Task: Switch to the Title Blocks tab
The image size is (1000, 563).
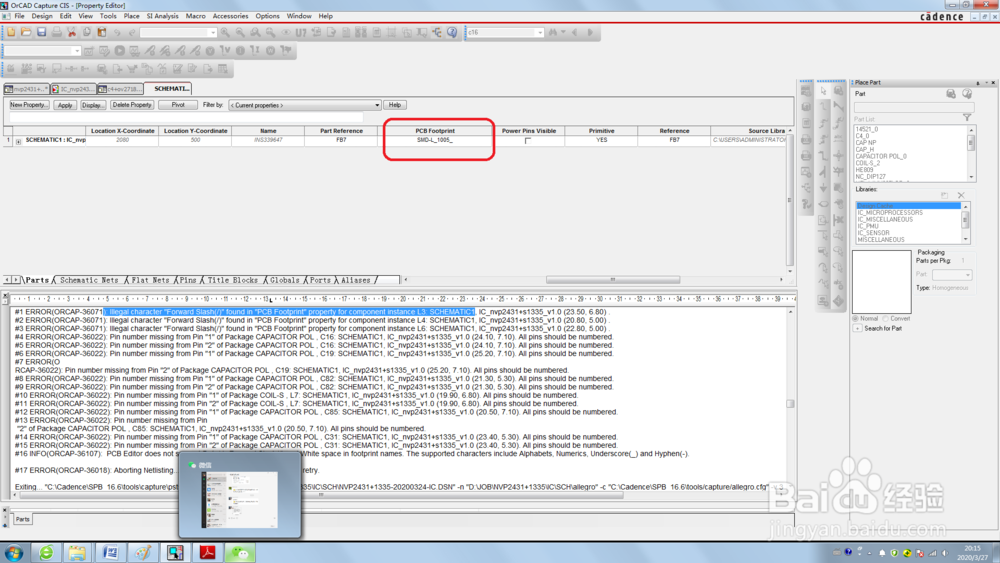Action: [232, 280]
